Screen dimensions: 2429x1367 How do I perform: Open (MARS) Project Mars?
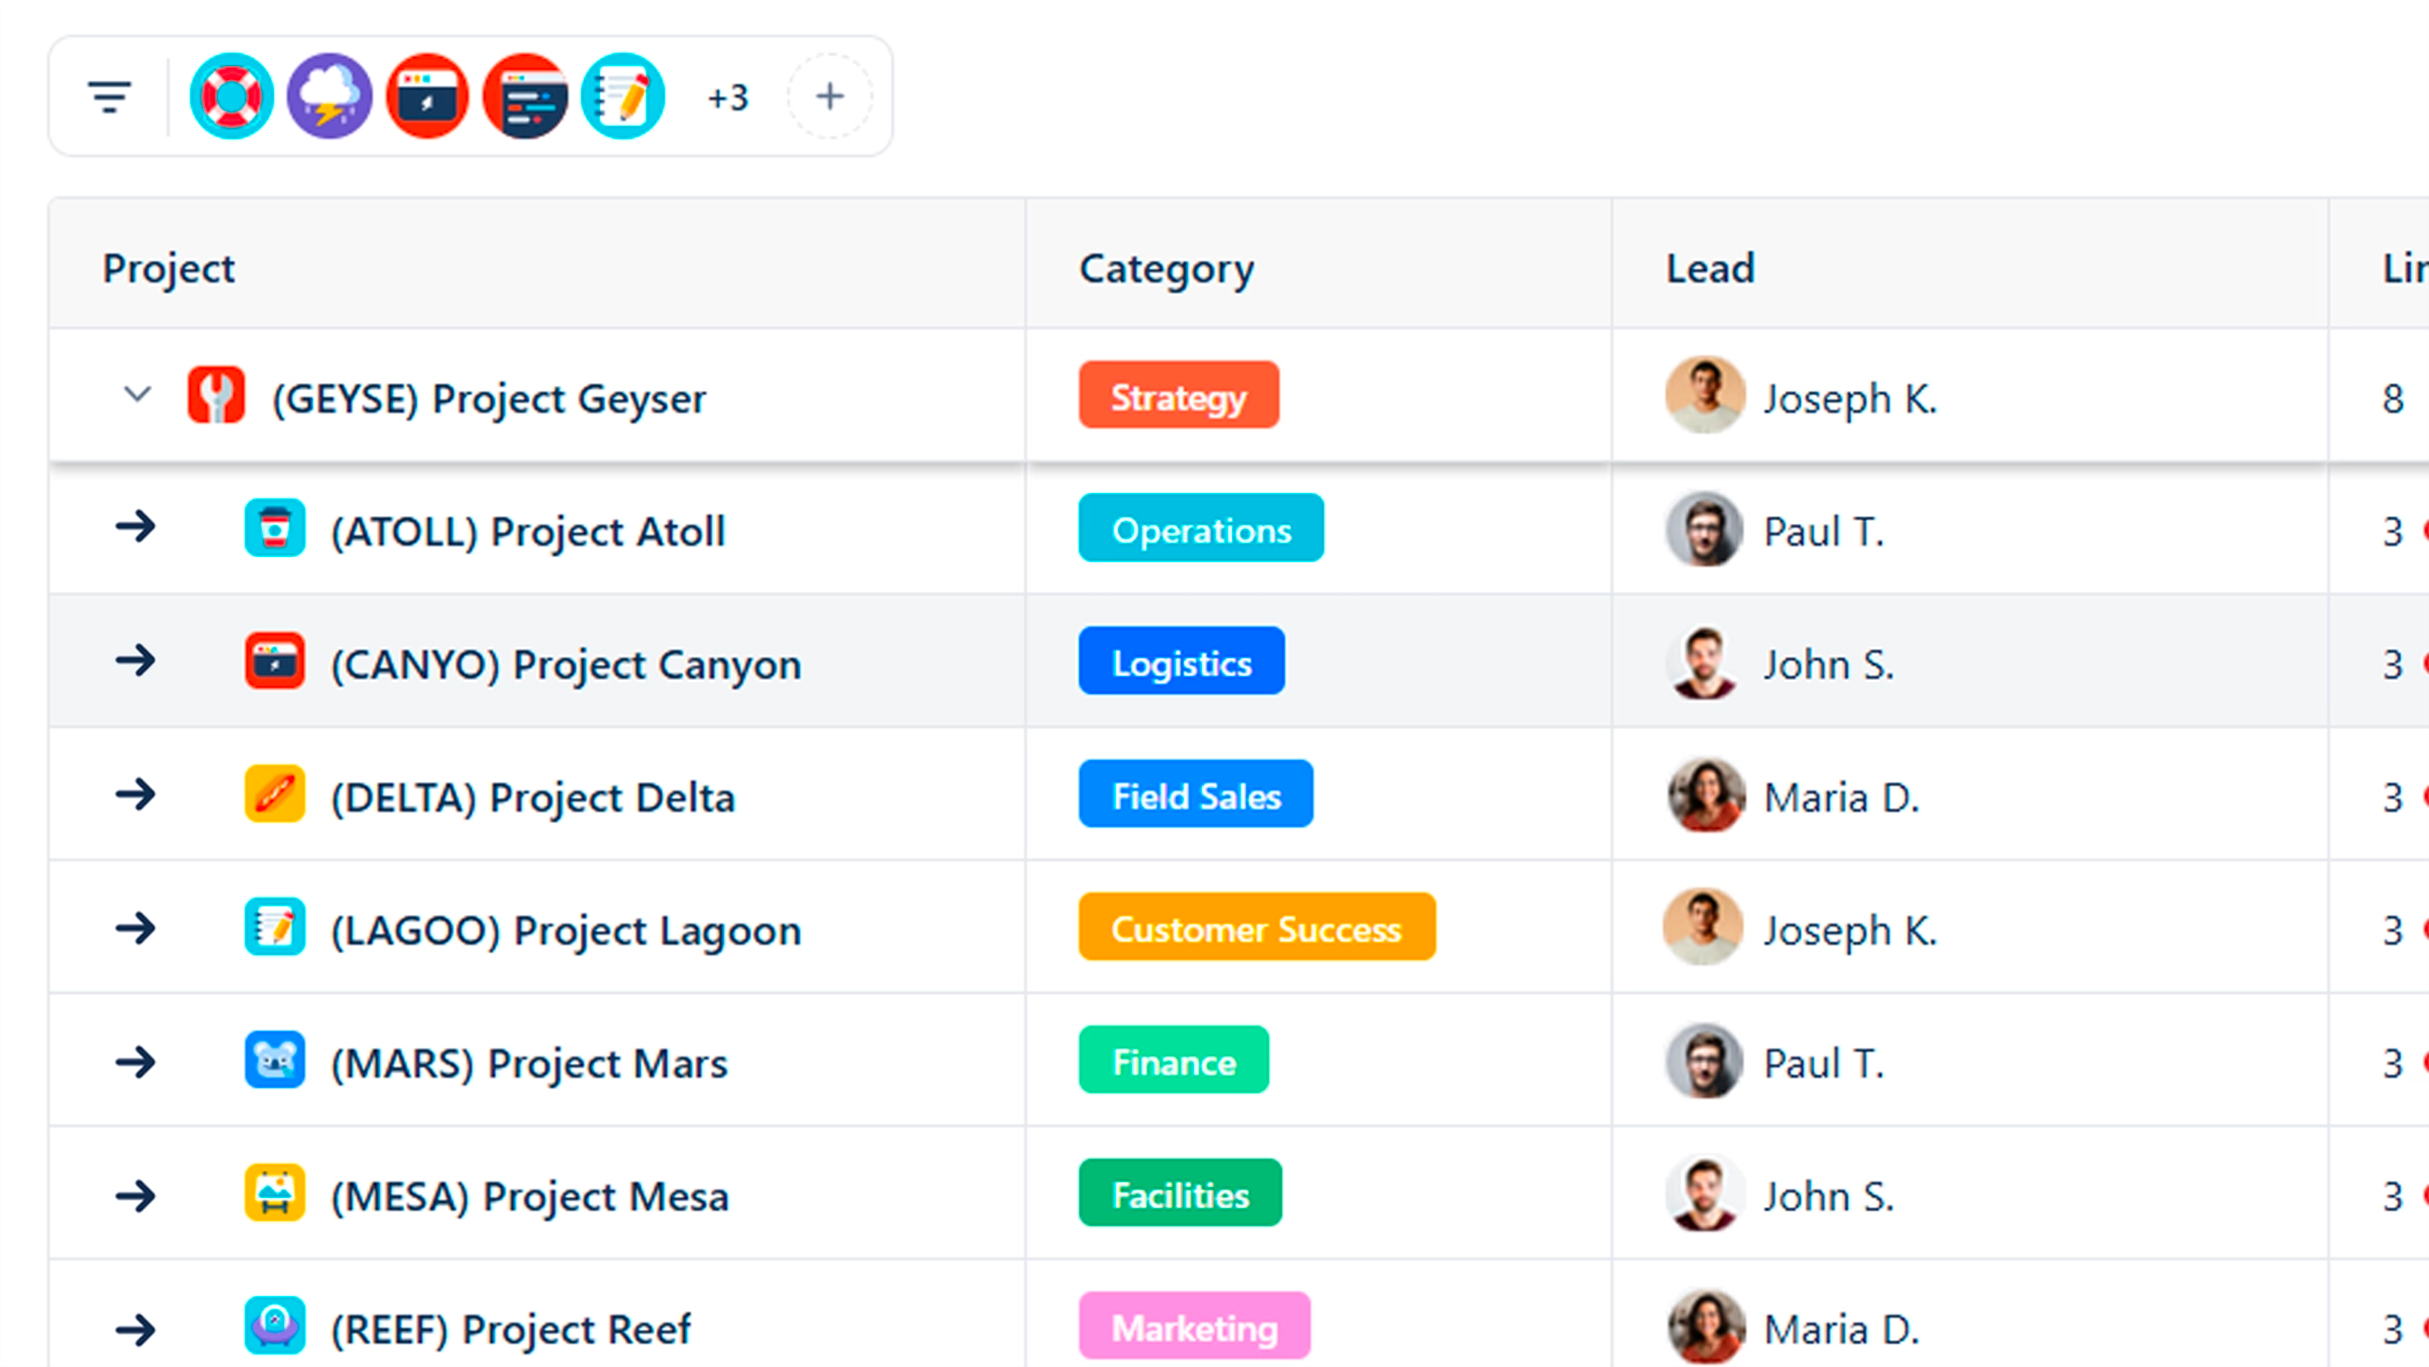tap(529, 1064)
